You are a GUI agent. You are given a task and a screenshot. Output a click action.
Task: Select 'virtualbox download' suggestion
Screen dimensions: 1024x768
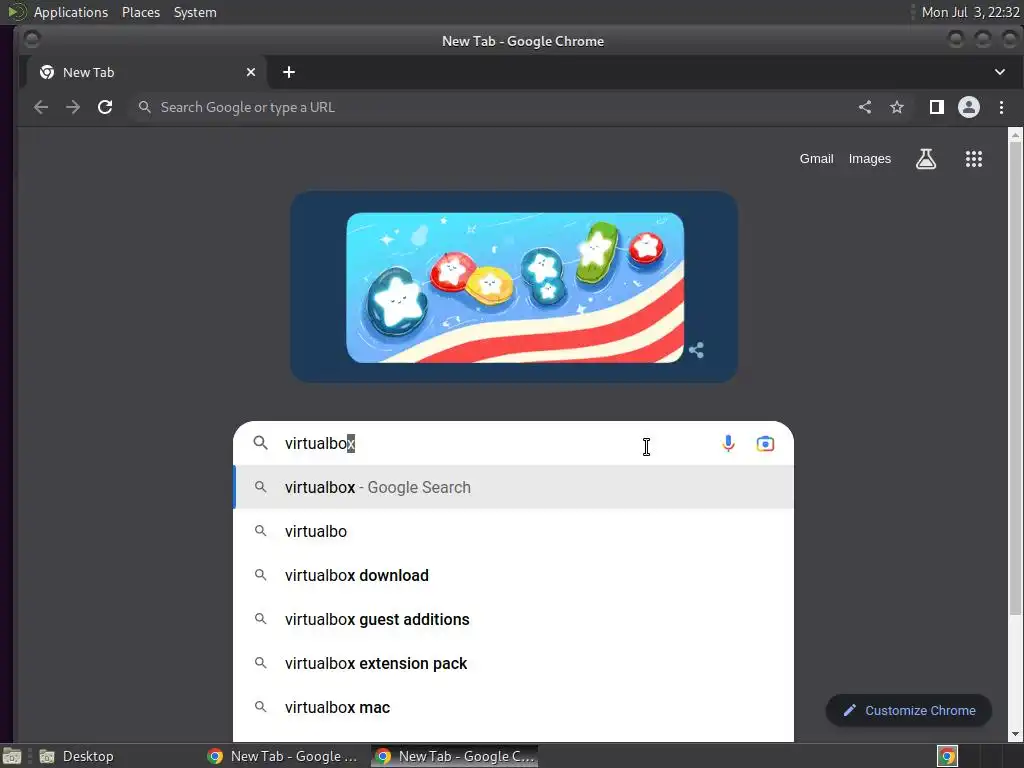(x=513, y=575)
